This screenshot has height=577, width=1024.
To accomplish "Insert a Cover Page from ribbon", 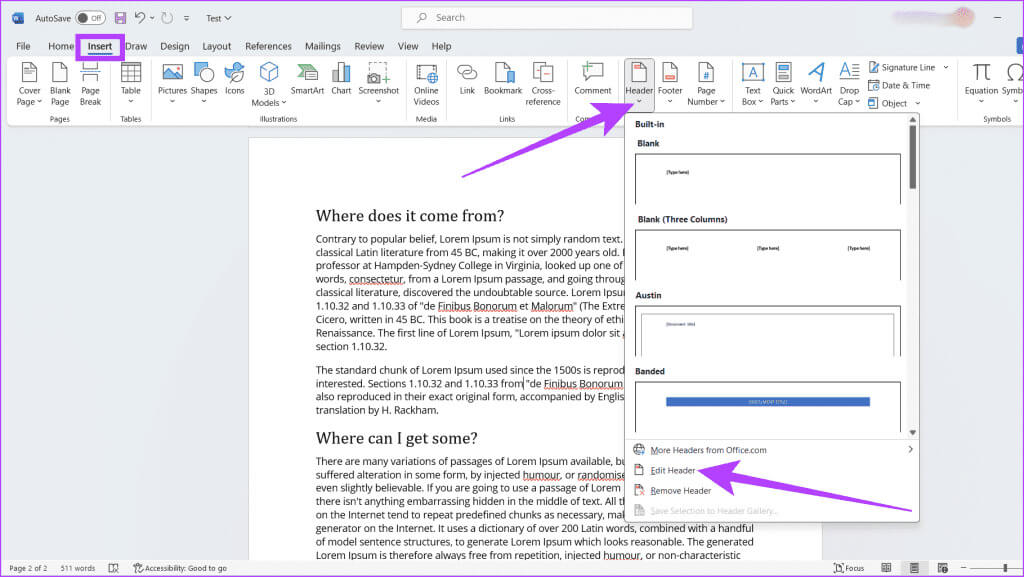I will point(29,82).
